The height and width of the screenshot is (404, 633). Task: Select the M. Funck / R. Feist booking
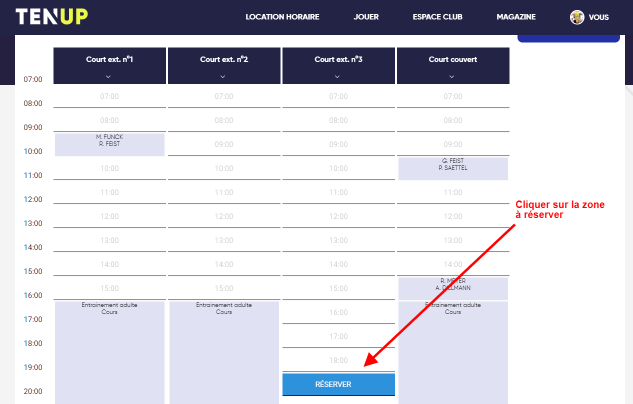(x=109, y=143)
